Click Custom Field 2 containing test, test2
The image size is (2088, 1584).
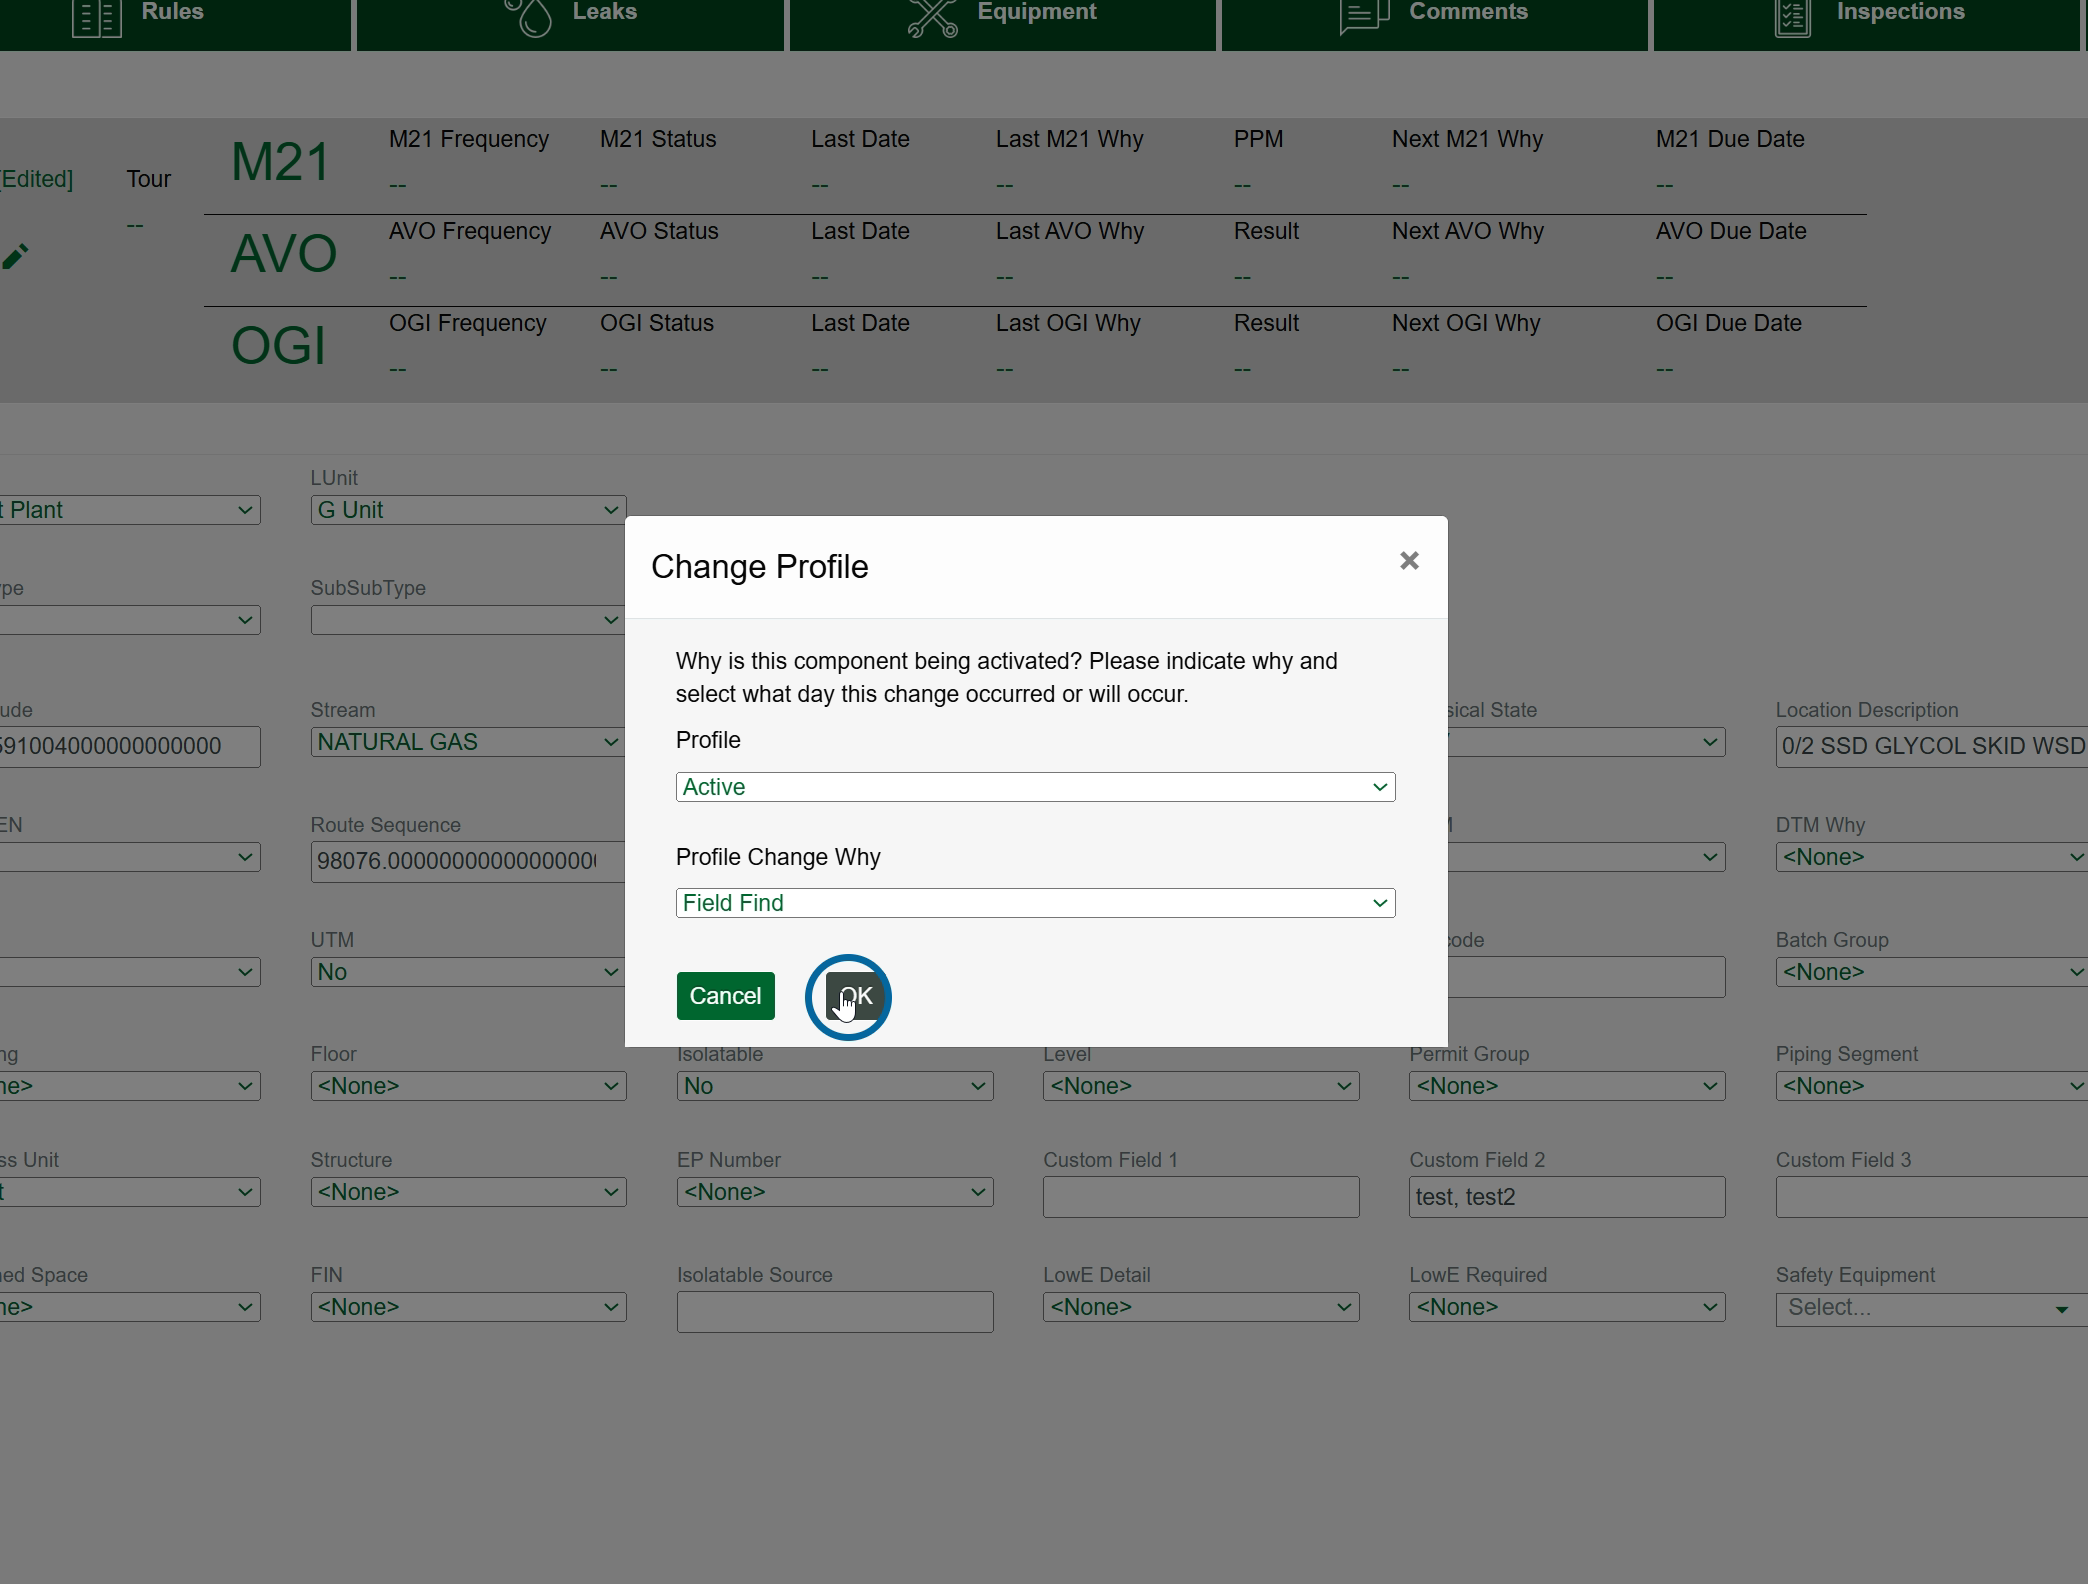click(x=1567, y=1197)
